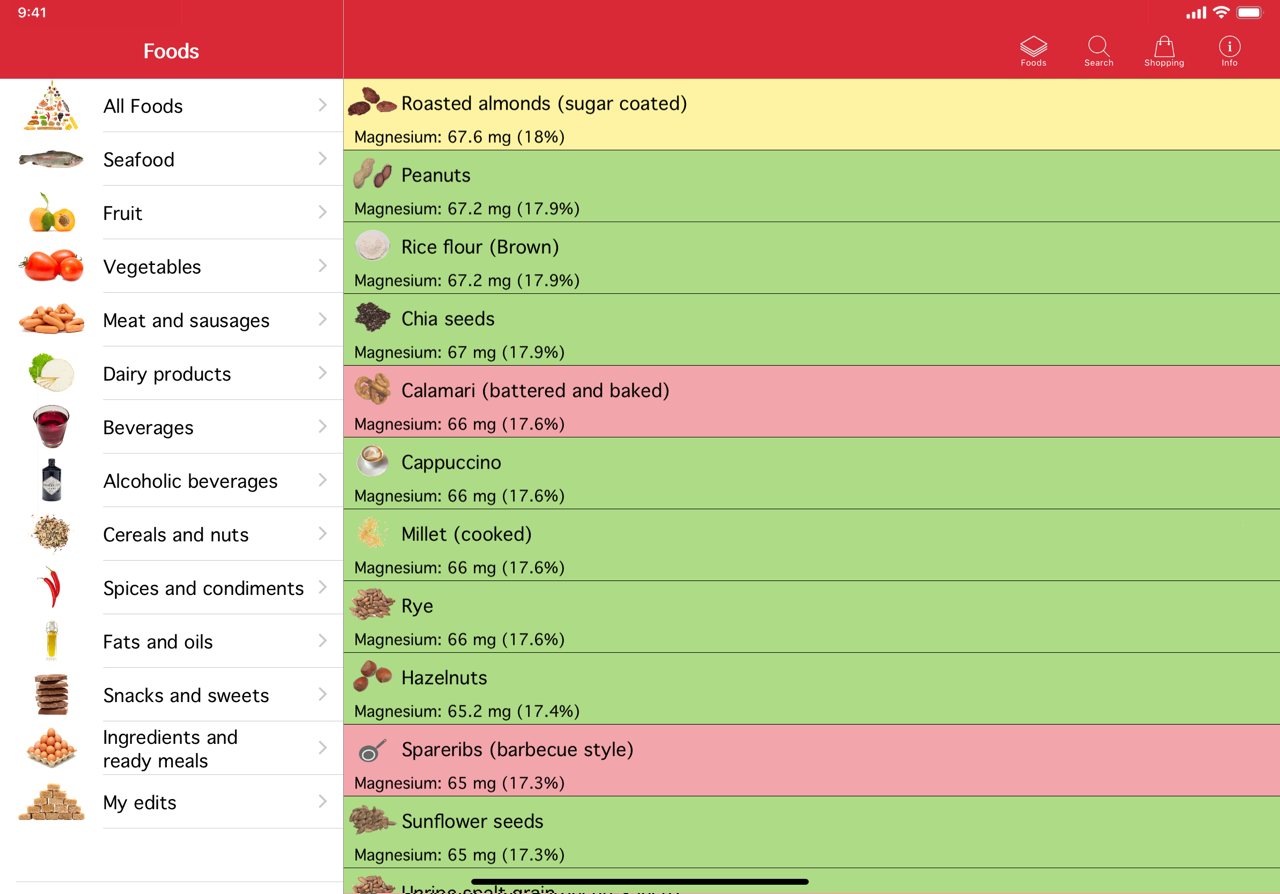Open the Search toolbar icon
The height and width of the screenshot is (894, 1280).
coord(1098,51)
